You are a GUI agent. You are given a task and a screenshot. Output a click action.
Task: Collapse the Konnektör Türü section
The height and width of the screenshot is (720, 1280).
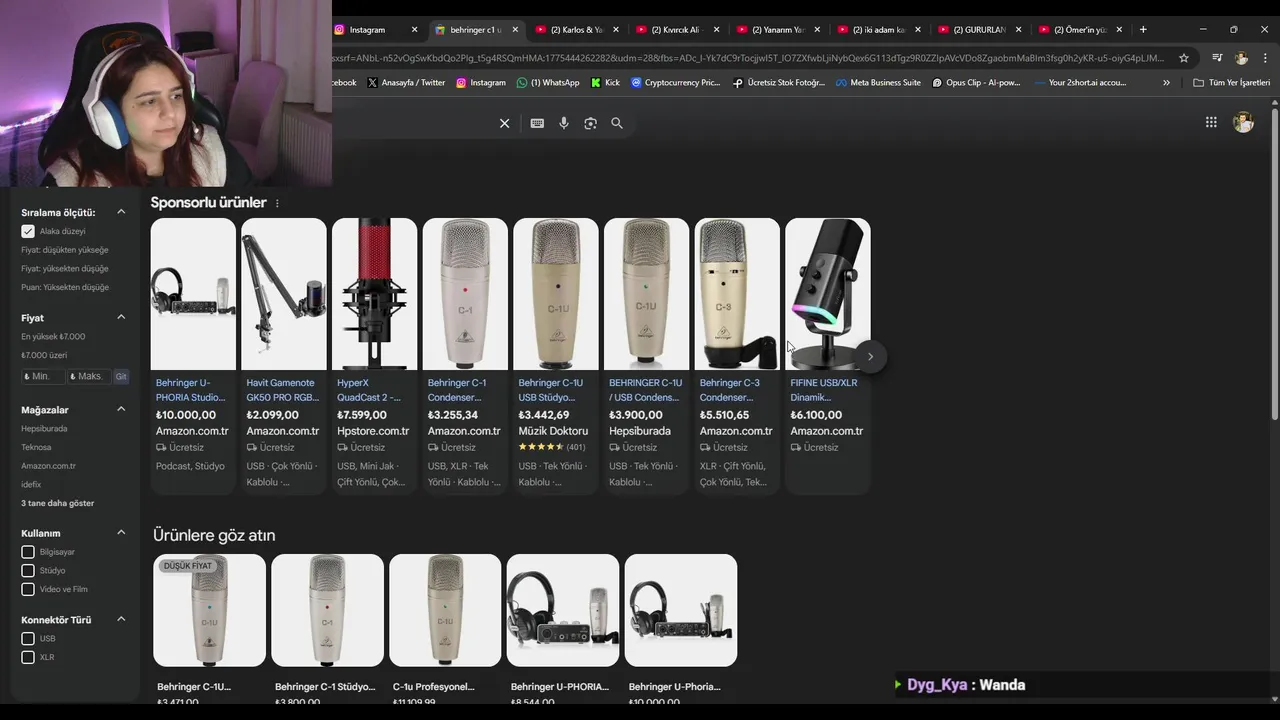pos(121,620)
